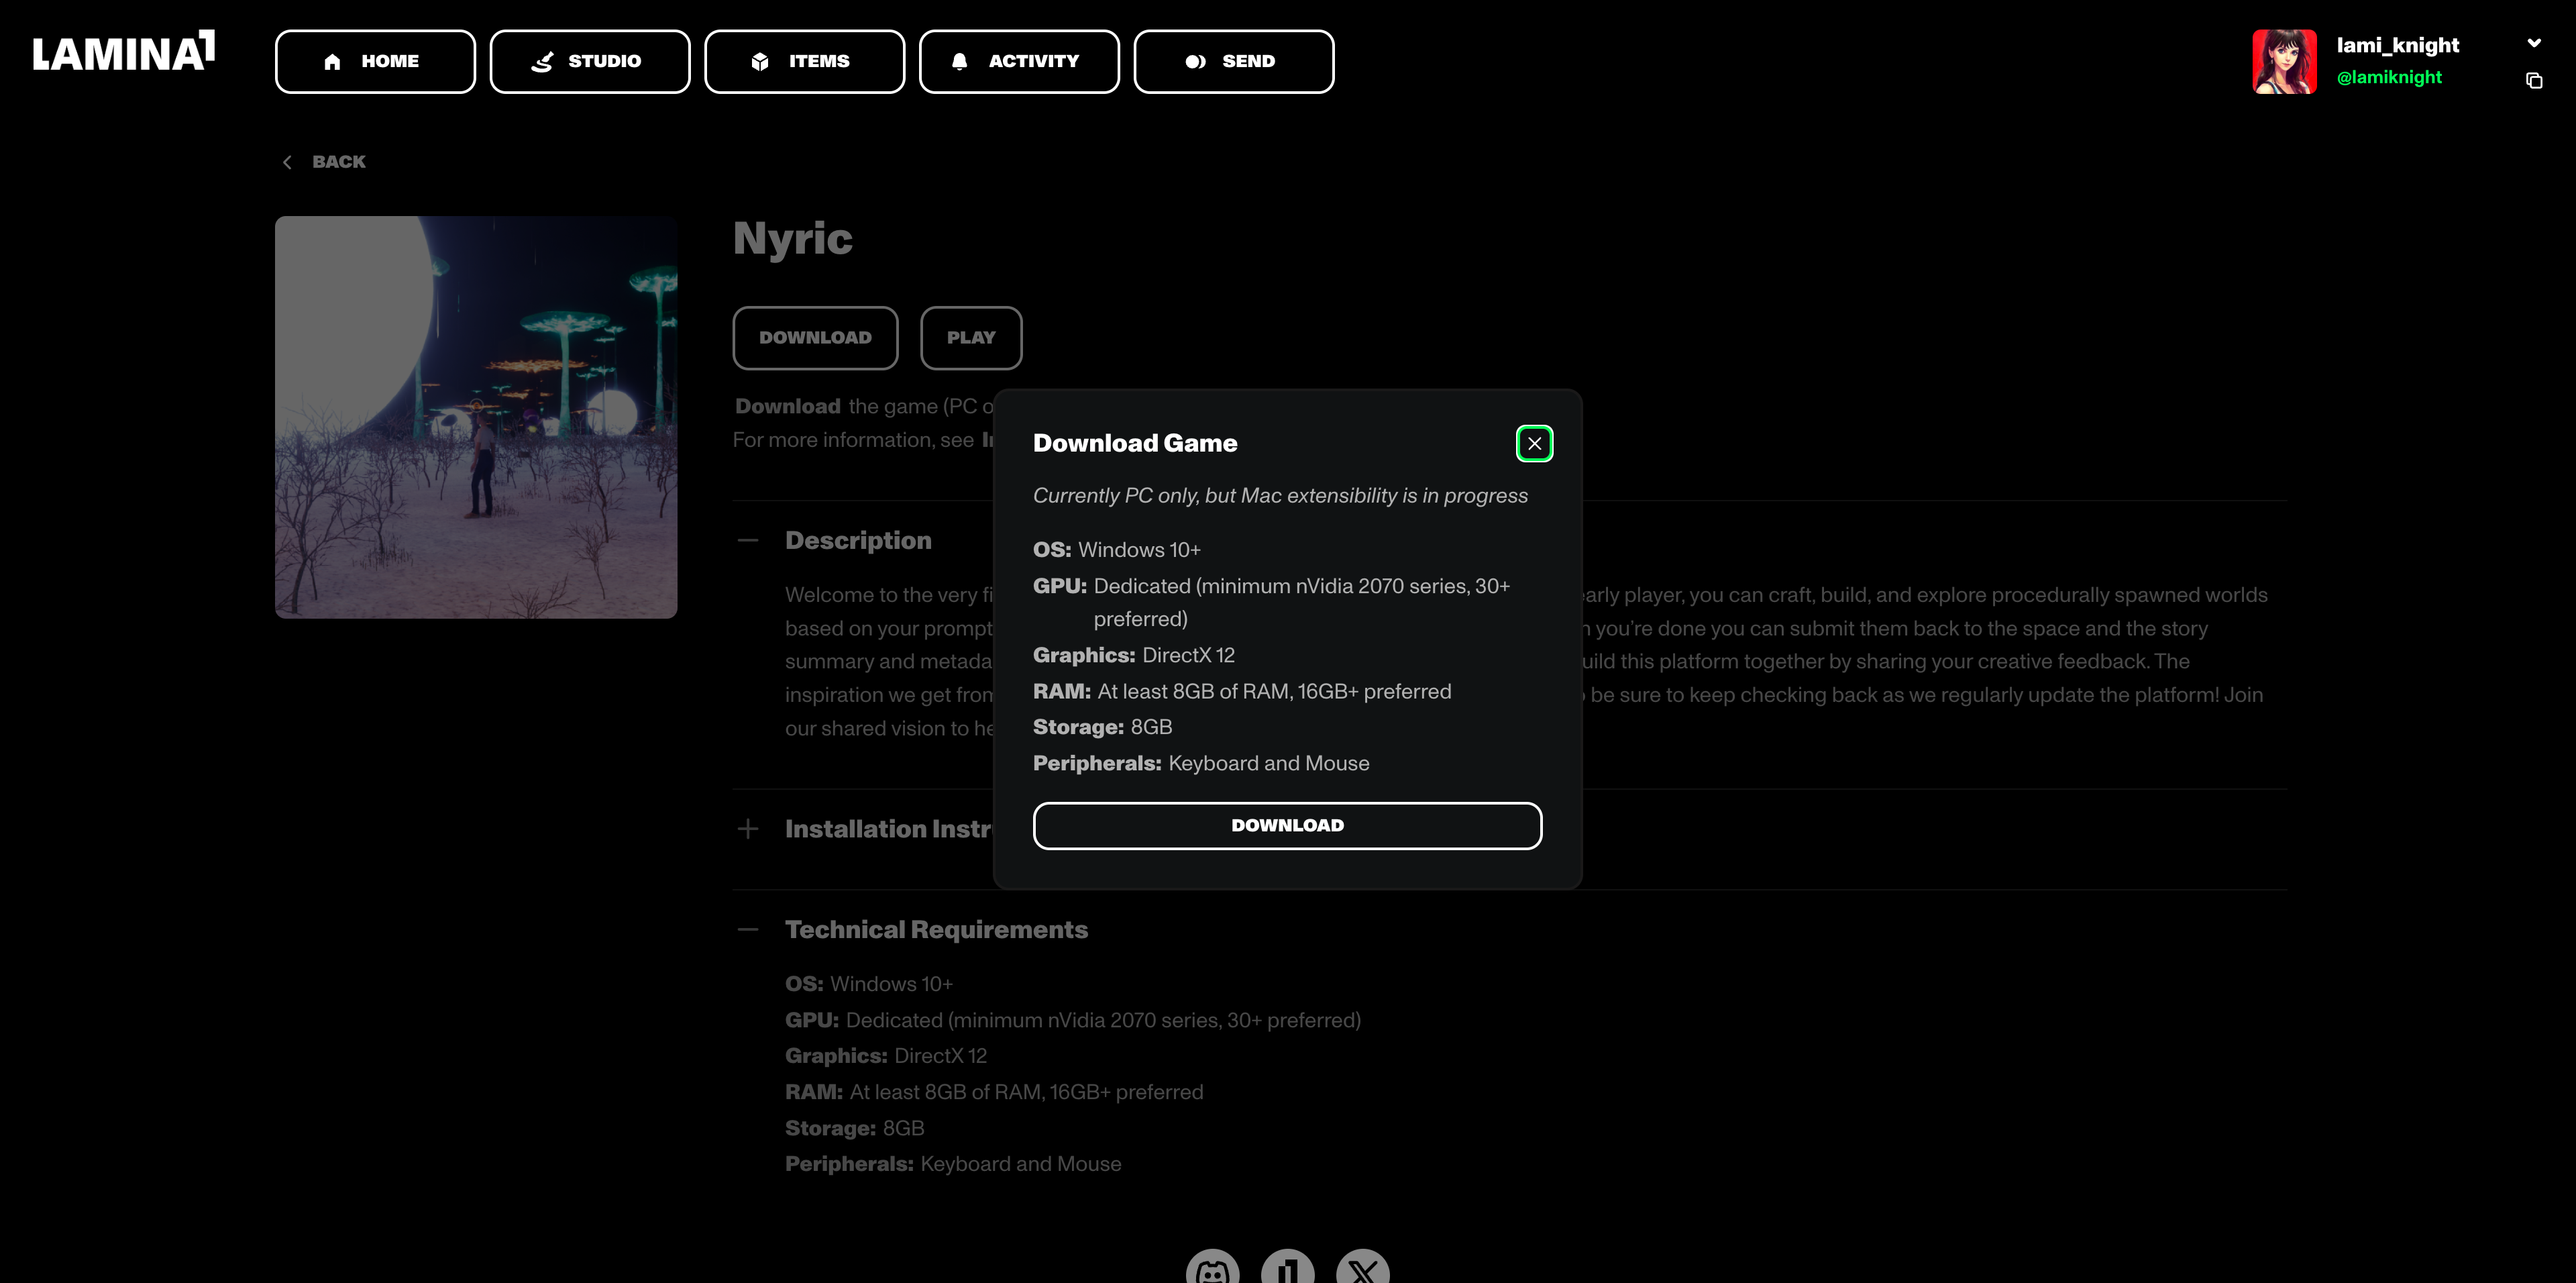The image size is (2576, 1283).
Task: Click the lami_knight username text
Action: click(2397, 45)
